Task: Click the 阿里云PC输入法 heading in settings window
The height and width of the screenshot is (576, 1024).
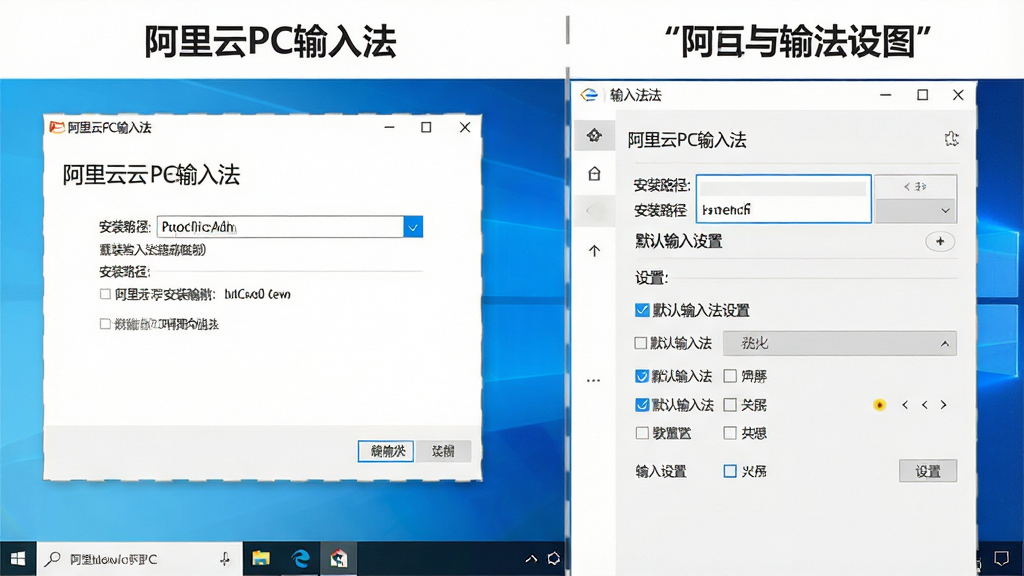Action: click(x=686, y=140)
